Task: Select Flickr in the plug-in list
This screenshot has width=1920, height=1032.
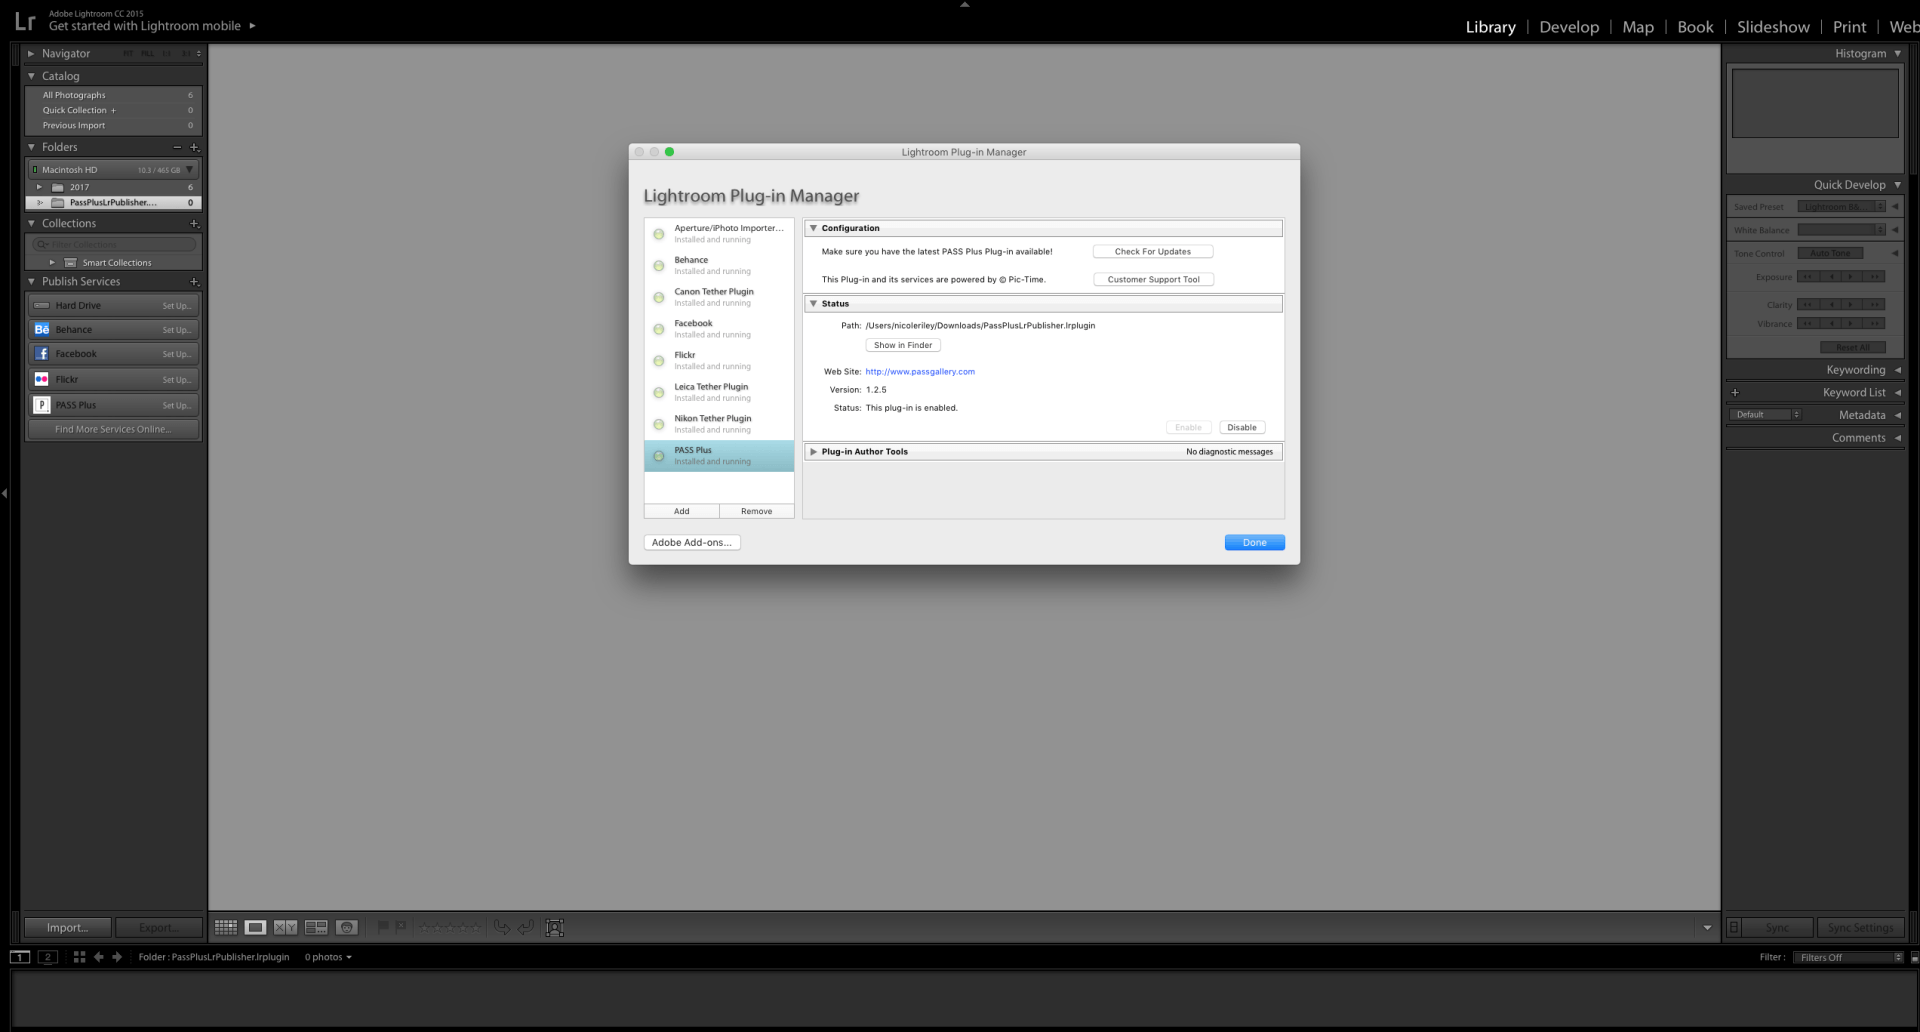Action: 719,360
